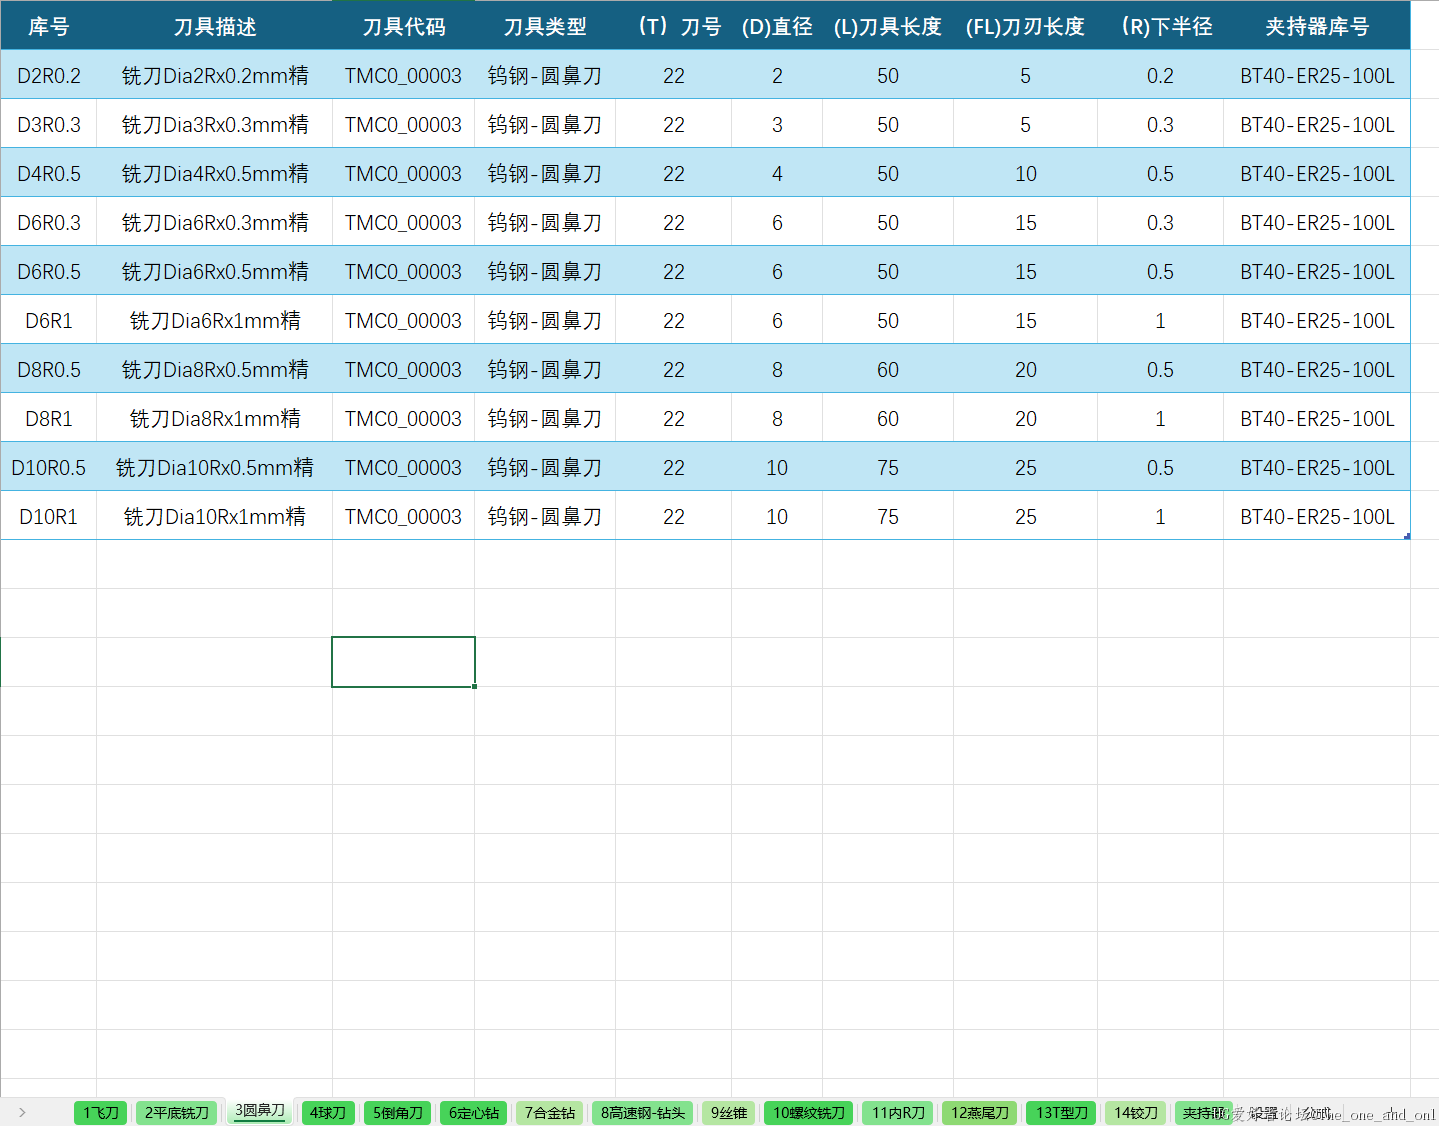Select the D10R0.5 cell

pos(49,467)
